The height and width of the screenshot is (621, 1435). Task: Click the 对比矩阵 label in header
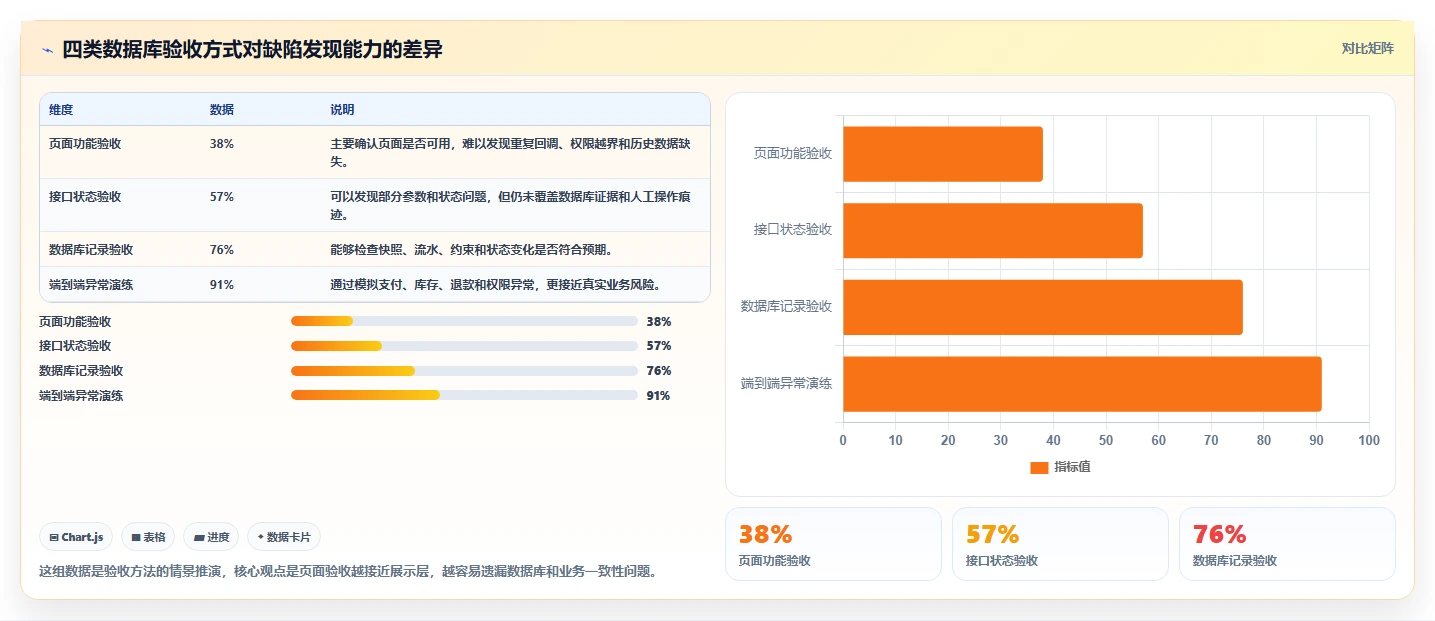tap(1367, 48)
